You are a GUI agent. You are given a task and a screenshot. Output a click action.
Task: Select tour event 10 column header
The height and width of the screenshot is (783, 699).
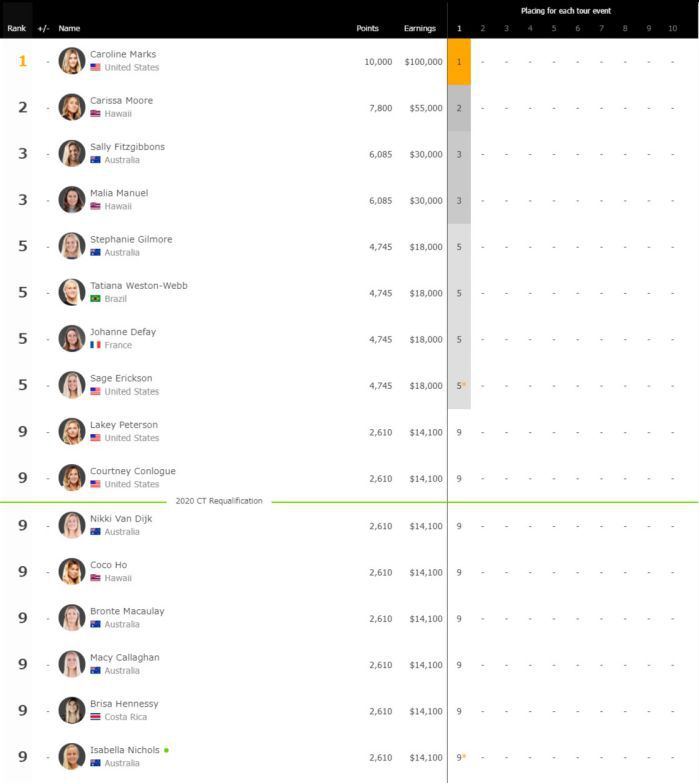672,28
